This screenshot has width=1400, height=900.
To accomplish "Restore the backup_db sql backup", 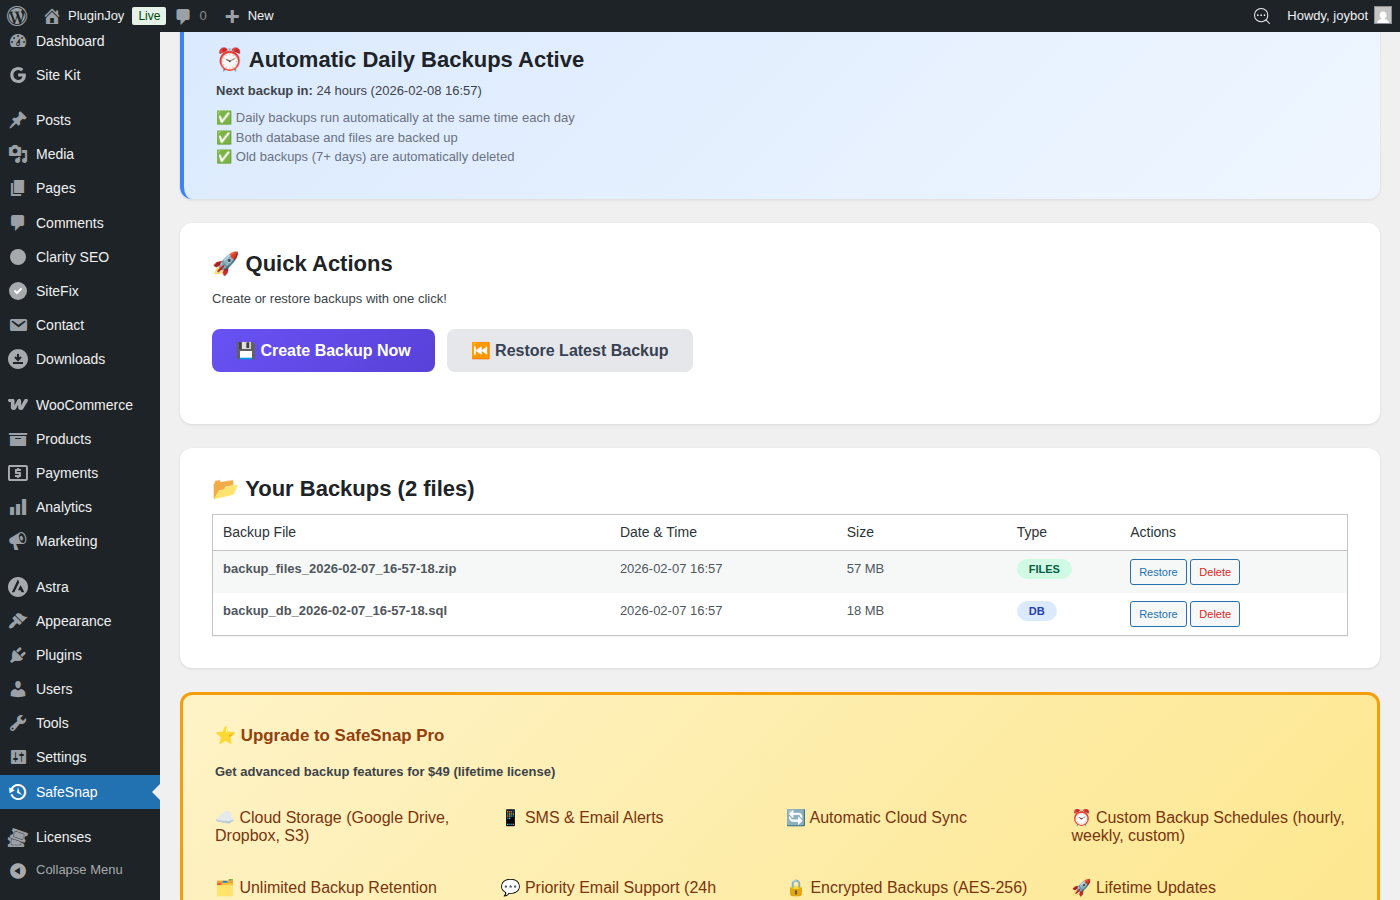I will click(x=1158, y=614).
